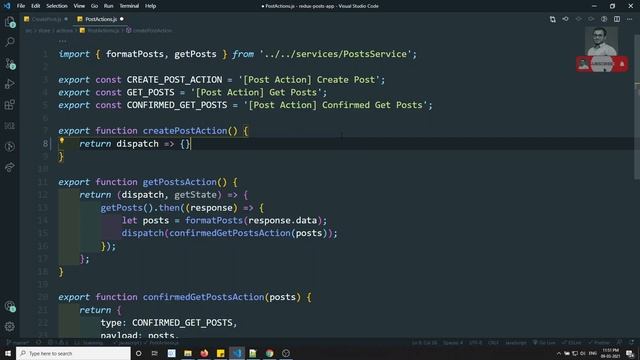
Task: Open the Edit menu
Action: 36,6
